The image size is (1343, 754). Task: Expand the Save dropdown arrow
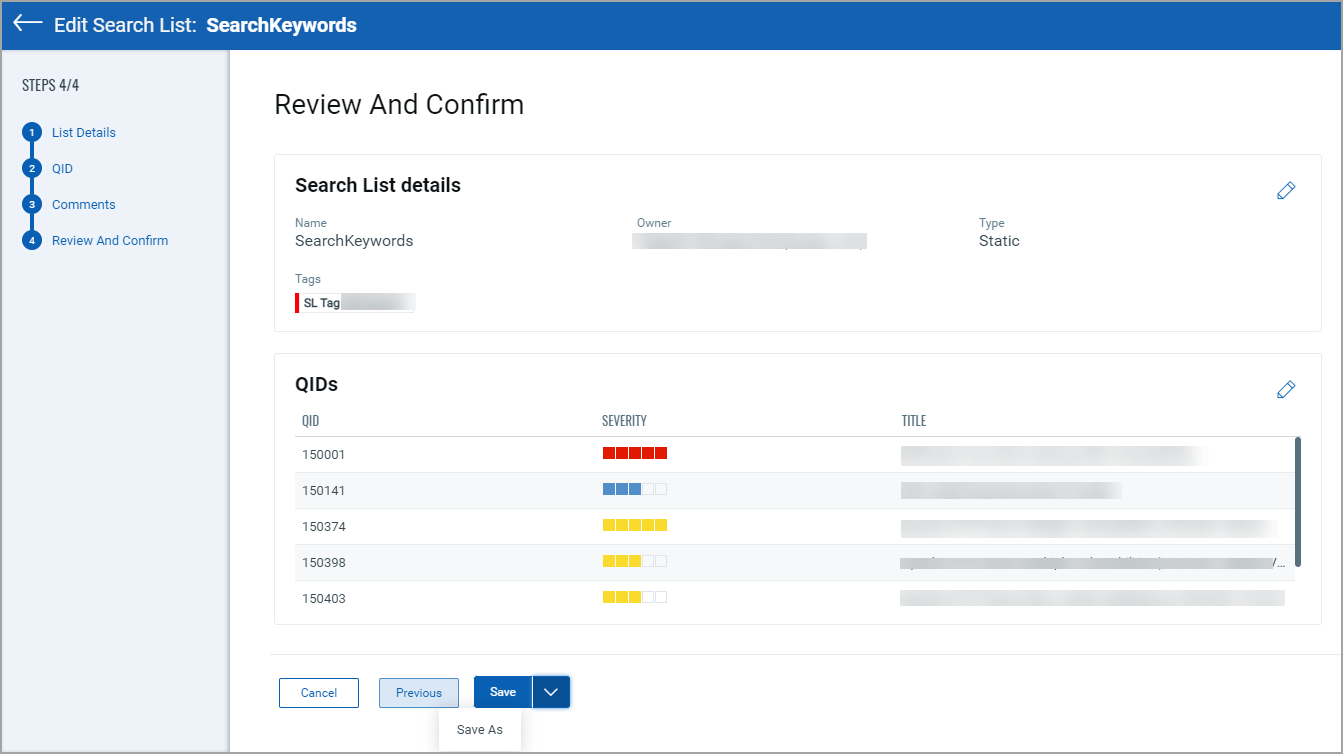pyautogui.click(x=551, y=692)
